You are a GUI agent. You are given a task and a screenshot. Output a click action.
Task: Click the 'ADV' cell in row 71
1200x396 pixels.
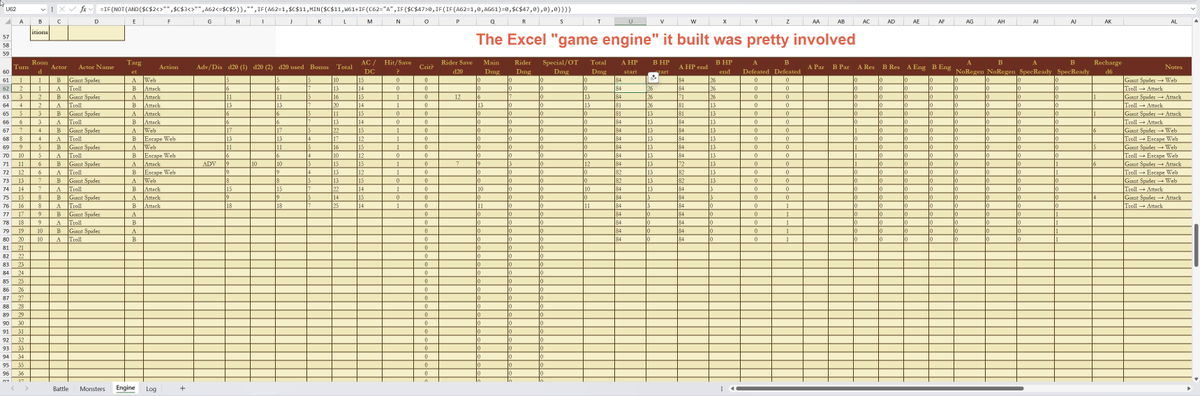coord(210,163)
